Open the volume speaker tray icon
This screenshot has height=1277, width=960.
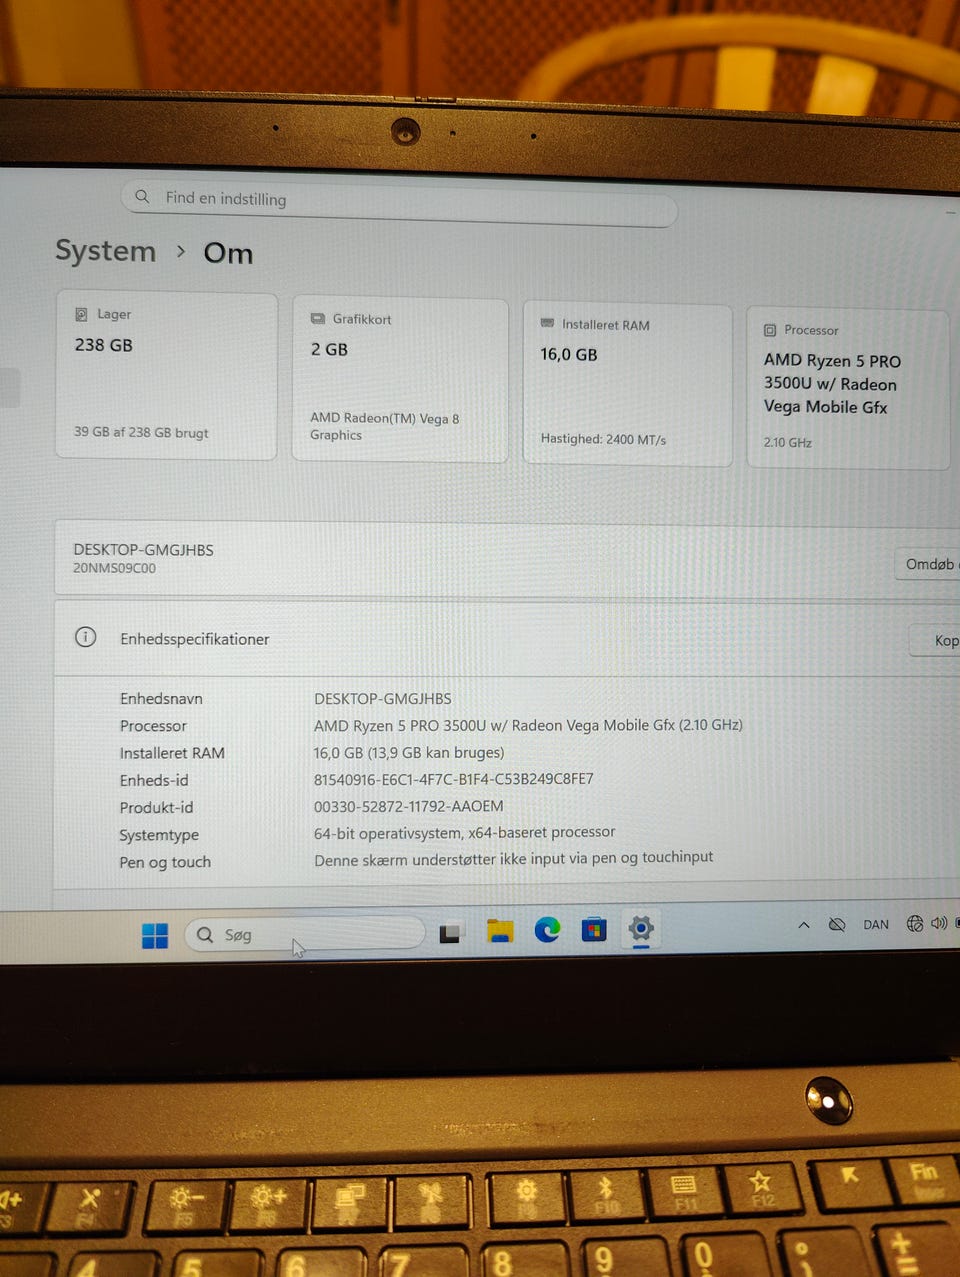tap(938, 923)
